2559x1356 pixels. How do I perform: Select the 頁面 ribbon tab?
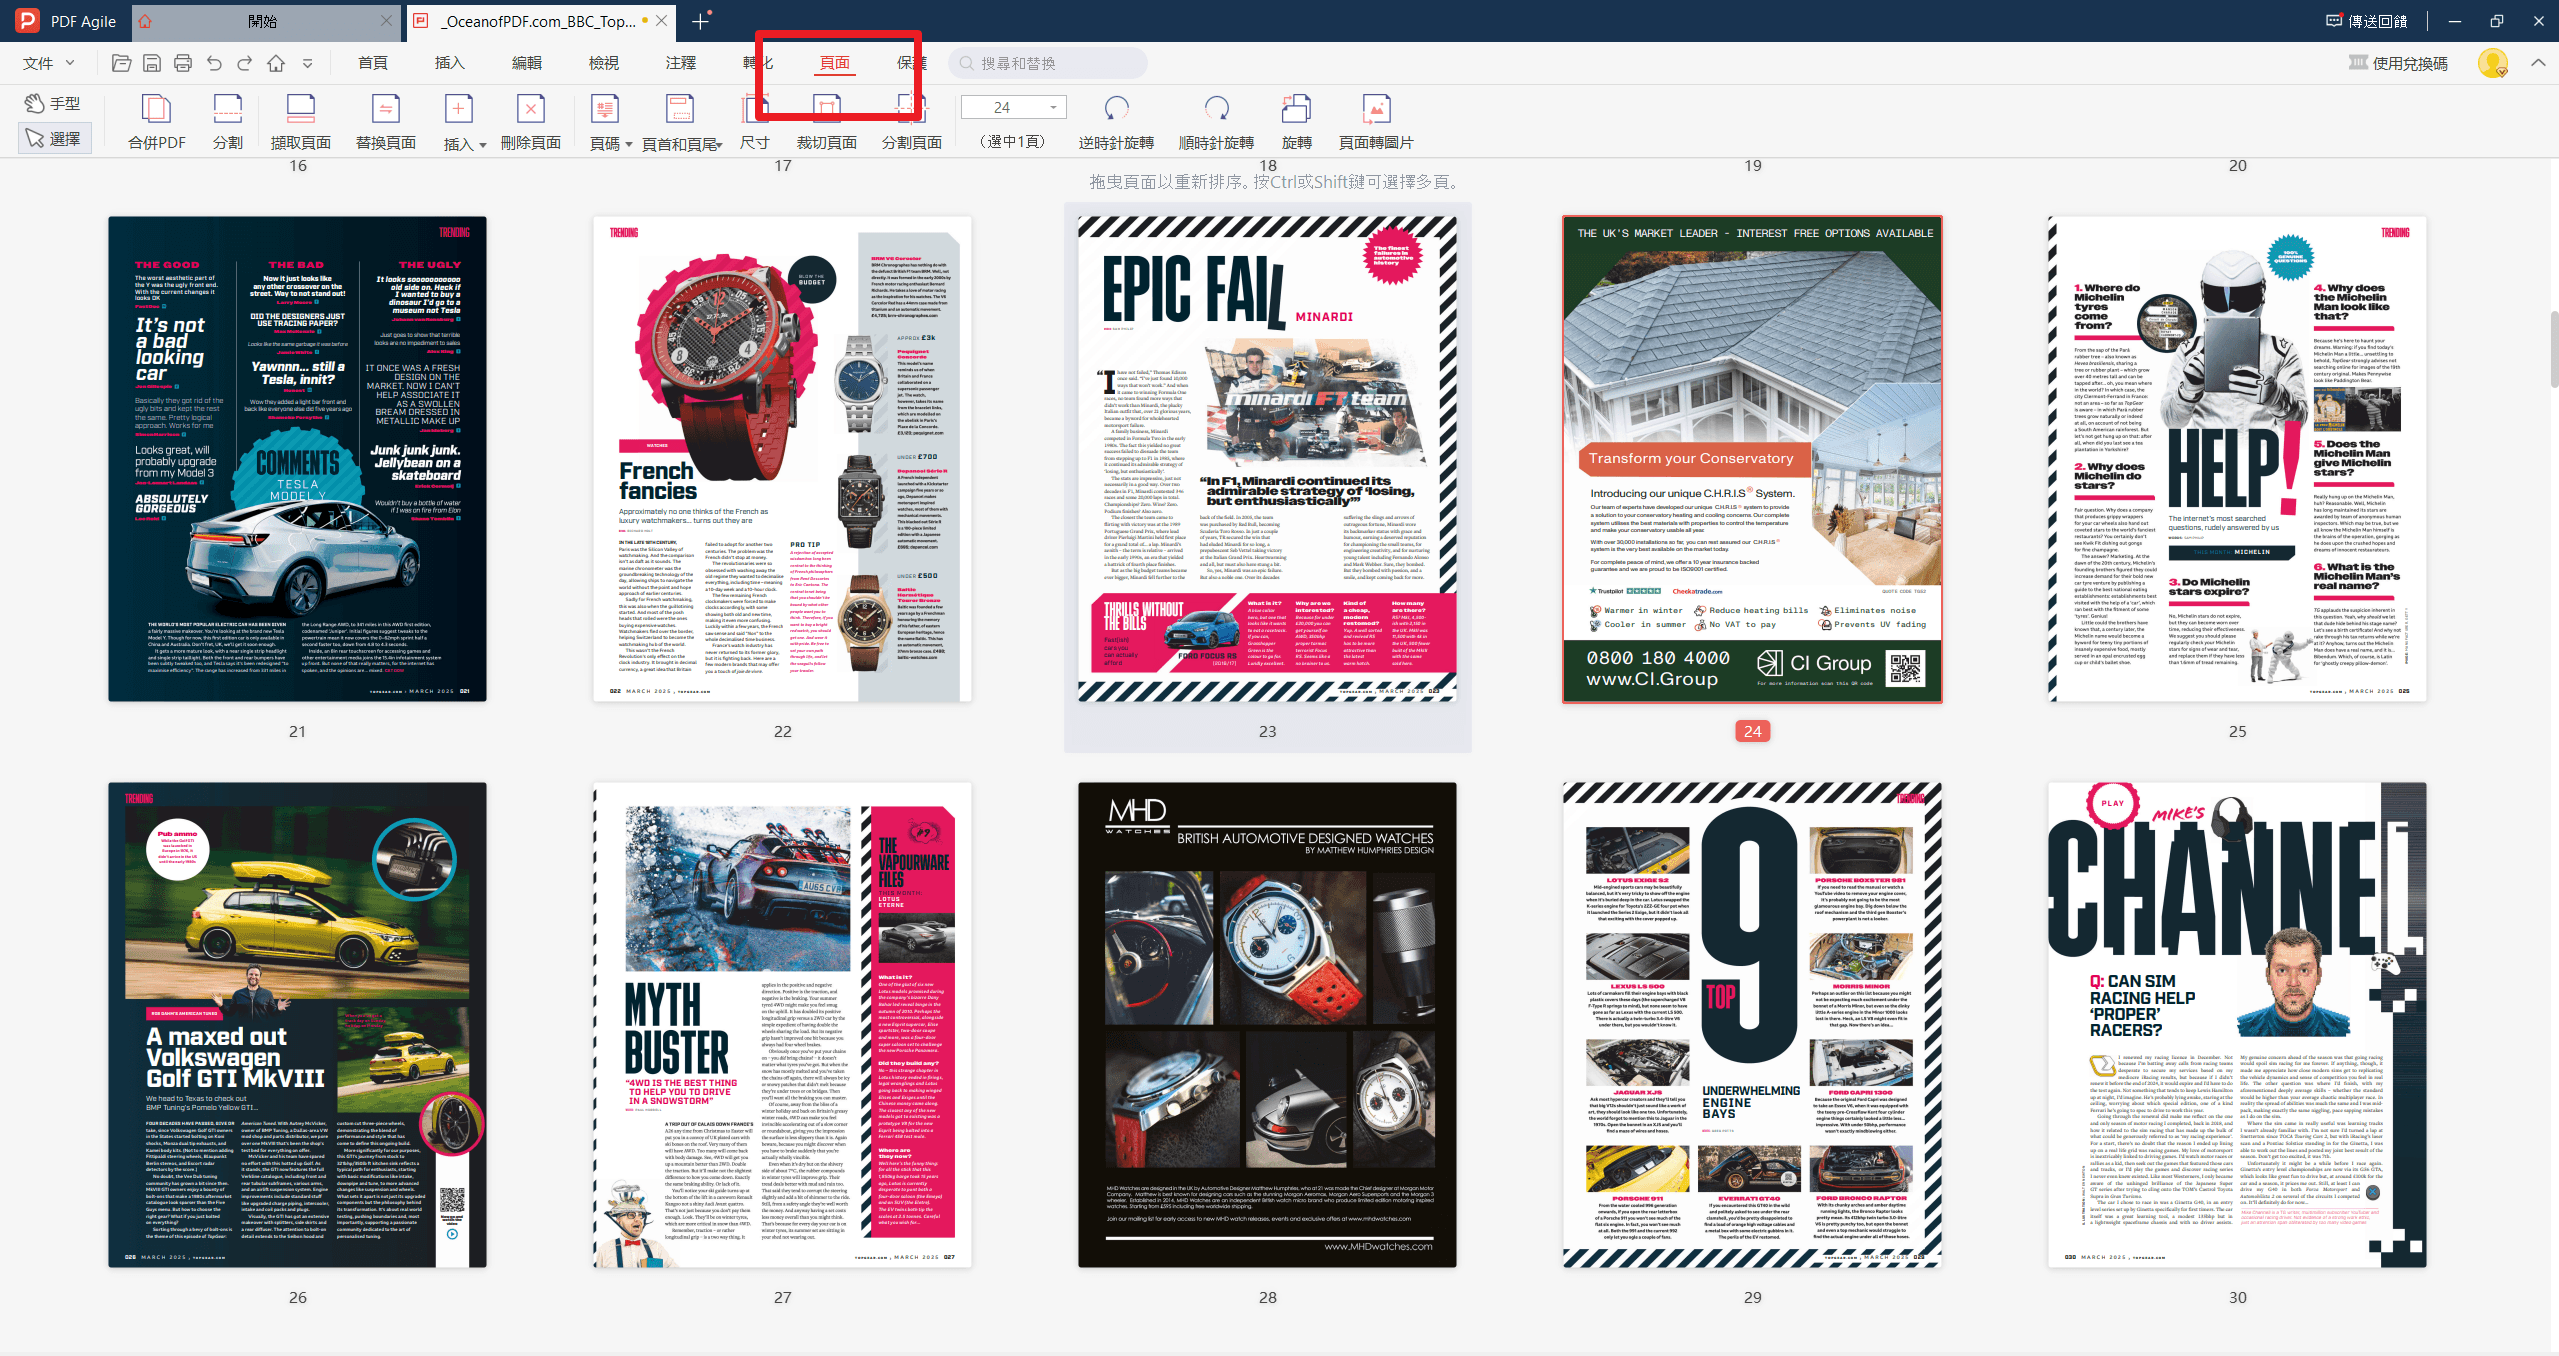coord(835,63)
